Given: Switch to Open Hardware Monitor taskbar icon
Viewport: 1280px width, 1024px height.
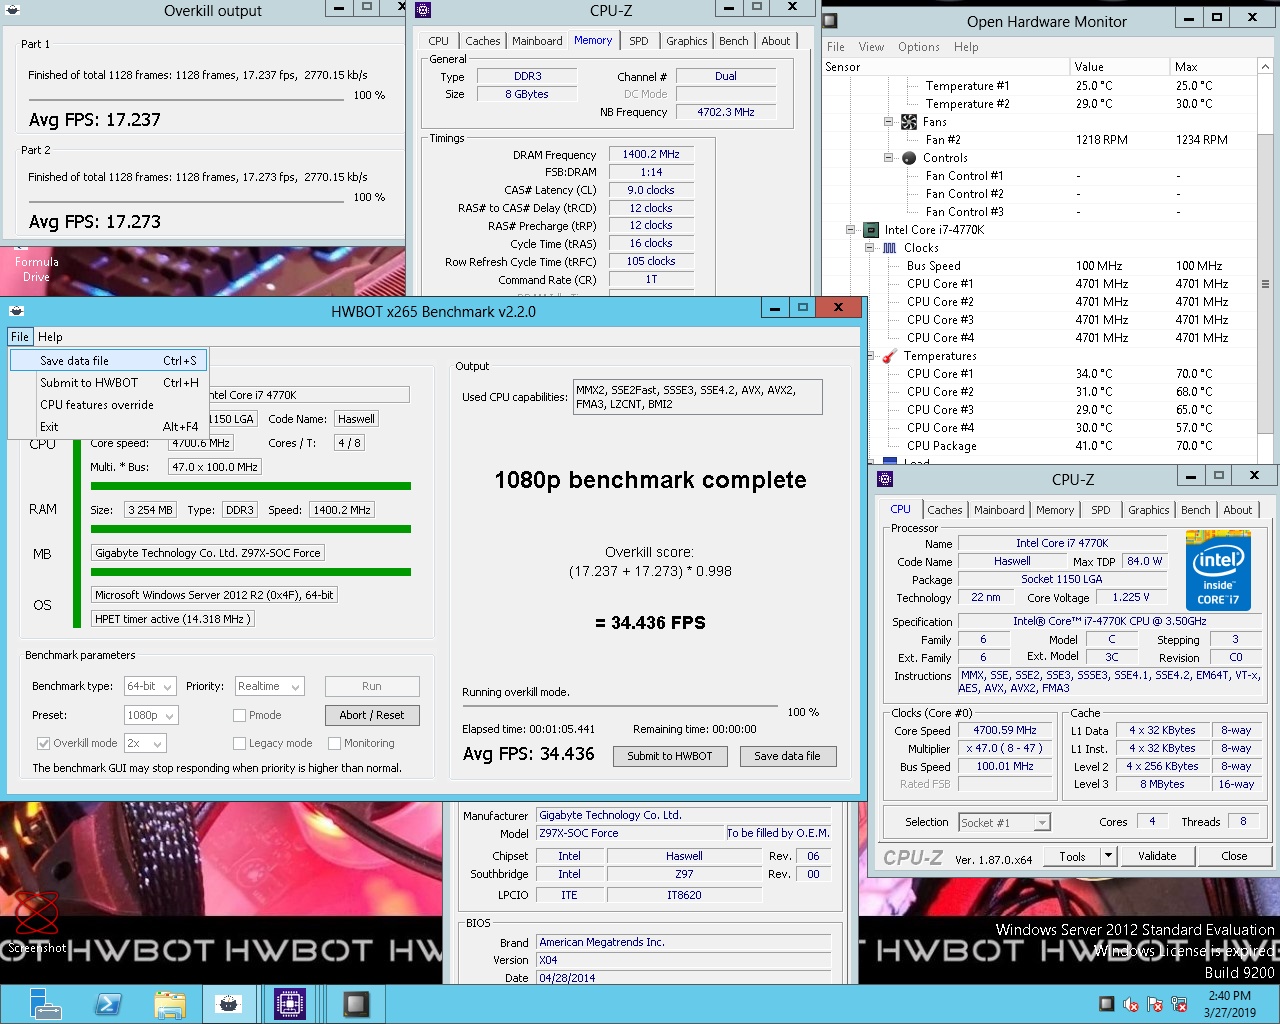Looking at the screenshot, I should coord(356,1004).
